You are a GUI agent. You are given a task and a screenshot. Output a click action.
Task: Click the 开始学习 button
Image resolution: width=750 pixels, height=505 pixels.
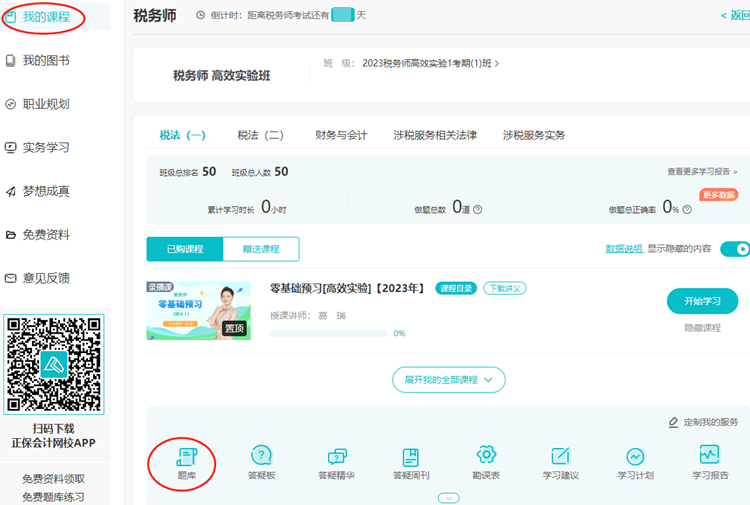point(702,301)
